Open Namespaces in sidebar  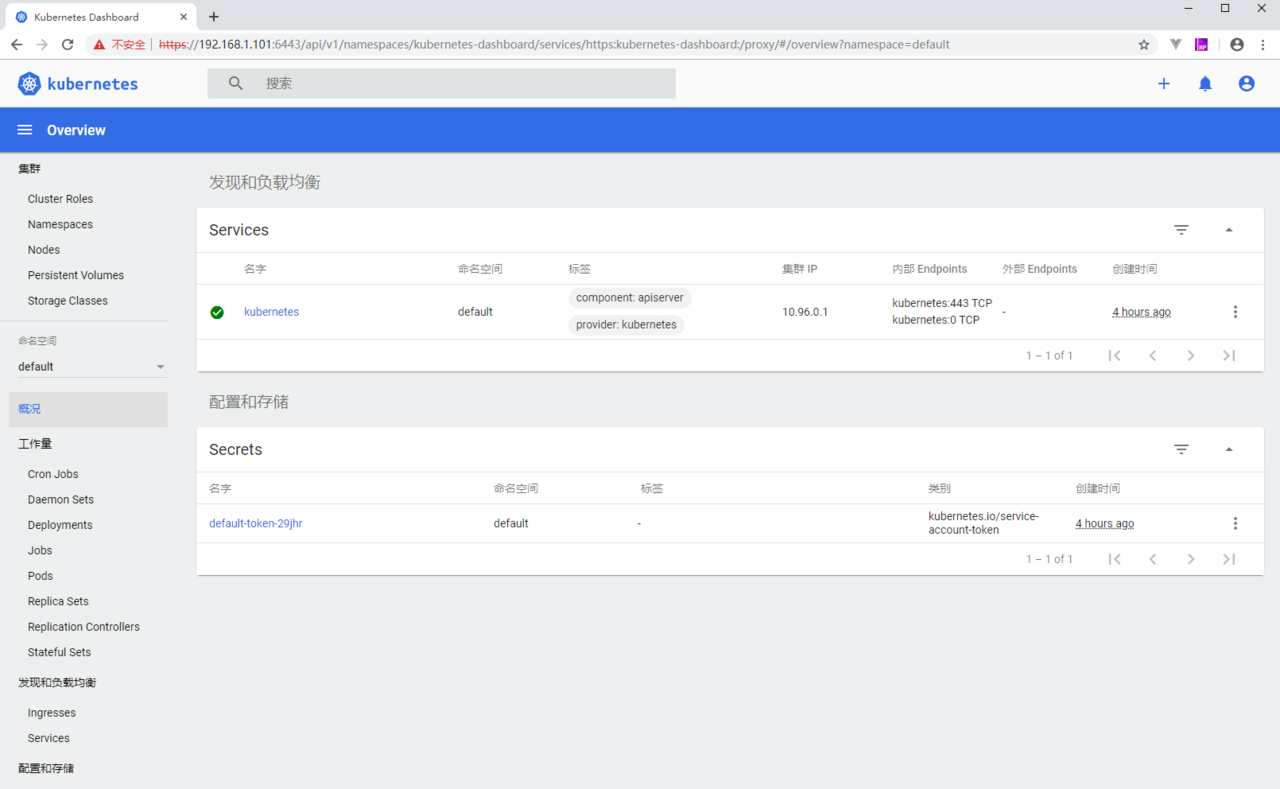[60, 225]
